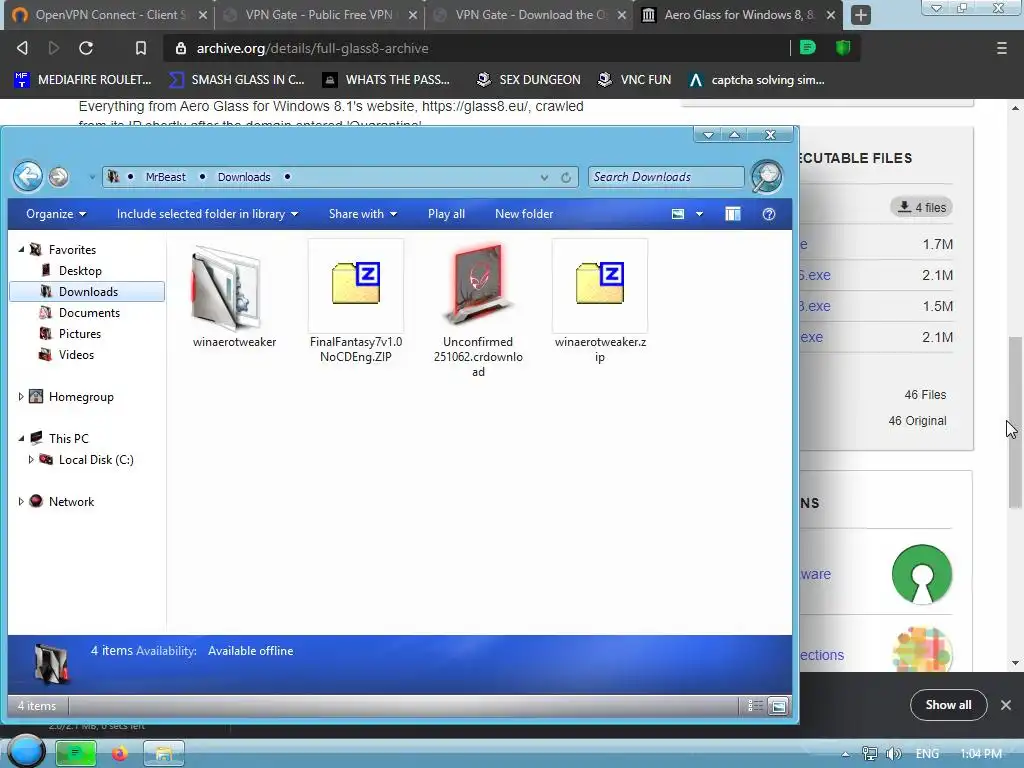The height and width of the screenshot is (768, 1024).
Task: Open the Organize dropdown menu
Action: click(x=56, y=214)
